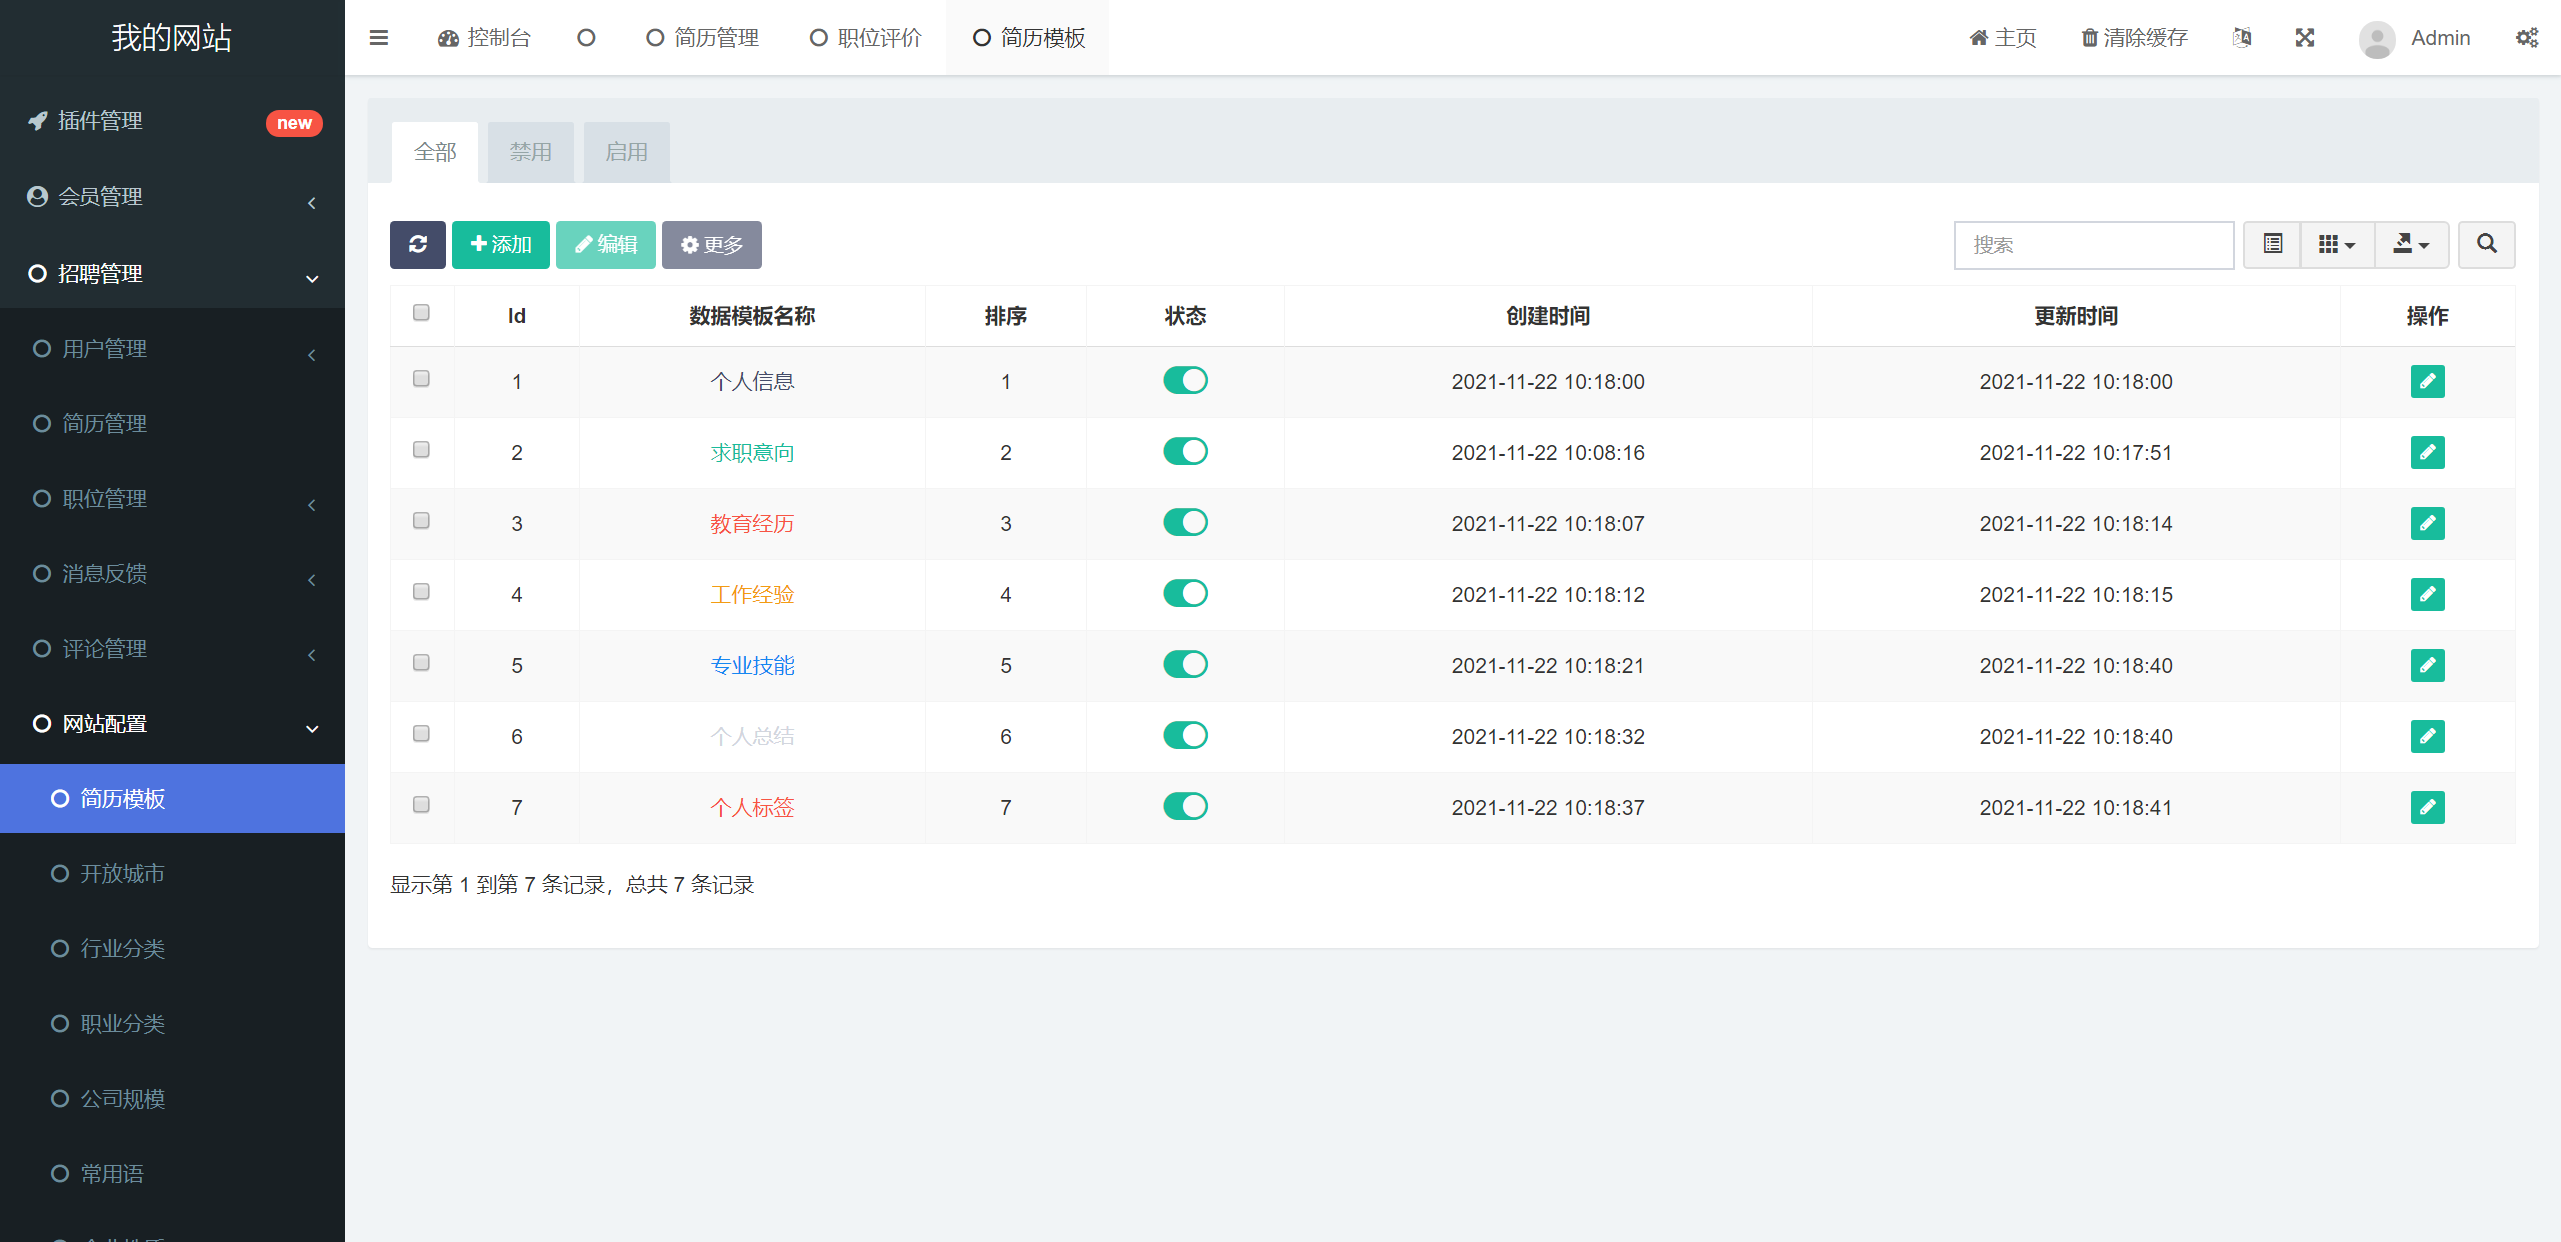
Task: Open 插件管理 in the sidebar
Action: (172, 121)
